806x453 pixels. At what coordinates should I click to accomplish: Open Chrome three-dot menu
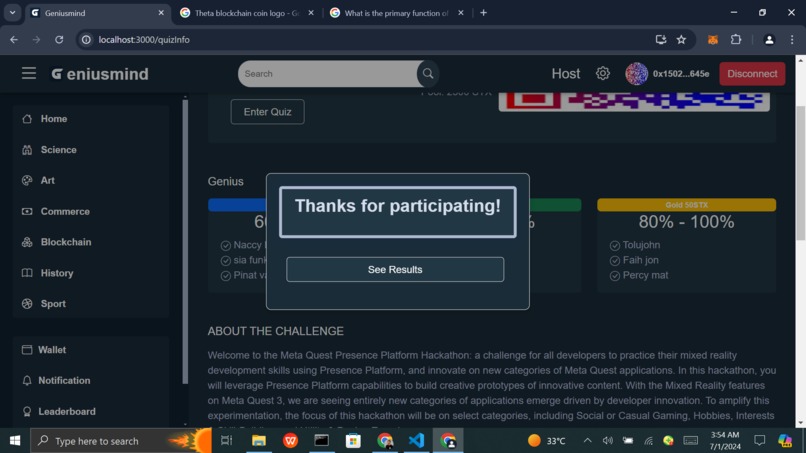click(x=792, y=40)
